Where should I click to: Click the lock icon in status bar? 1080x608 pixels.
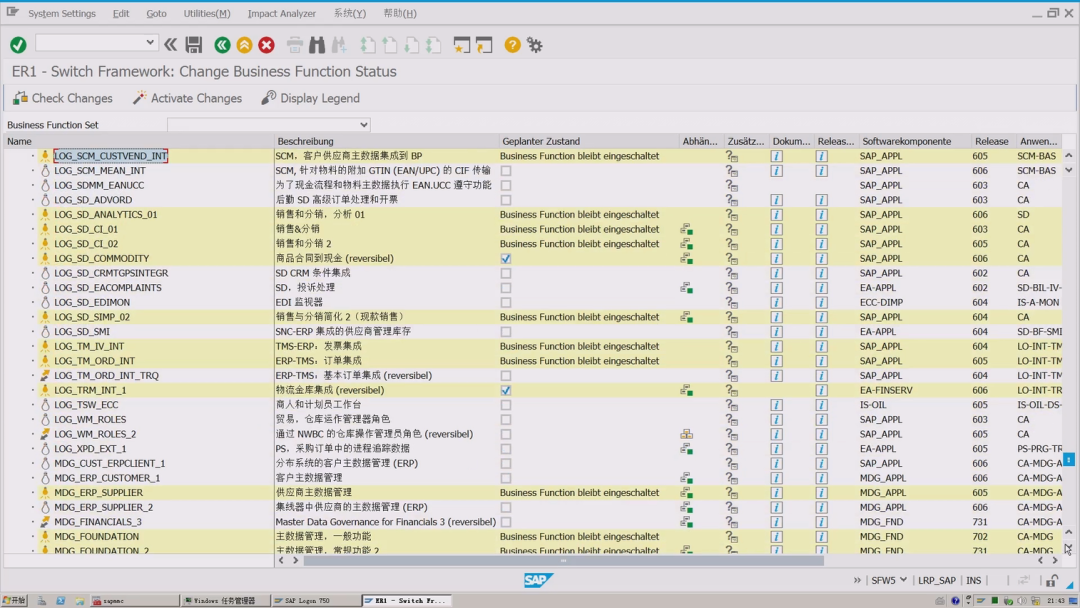(x=1052, y=581)
